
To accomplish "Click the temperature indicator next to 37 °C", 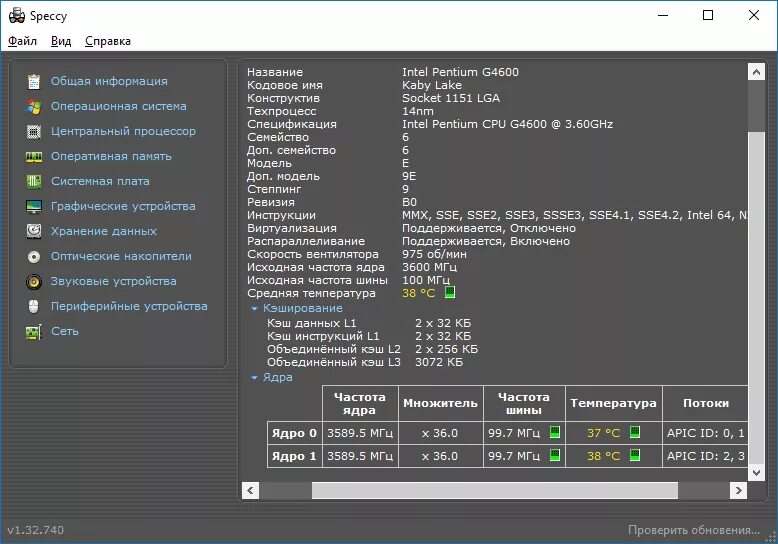I will (x=635, y=432).
